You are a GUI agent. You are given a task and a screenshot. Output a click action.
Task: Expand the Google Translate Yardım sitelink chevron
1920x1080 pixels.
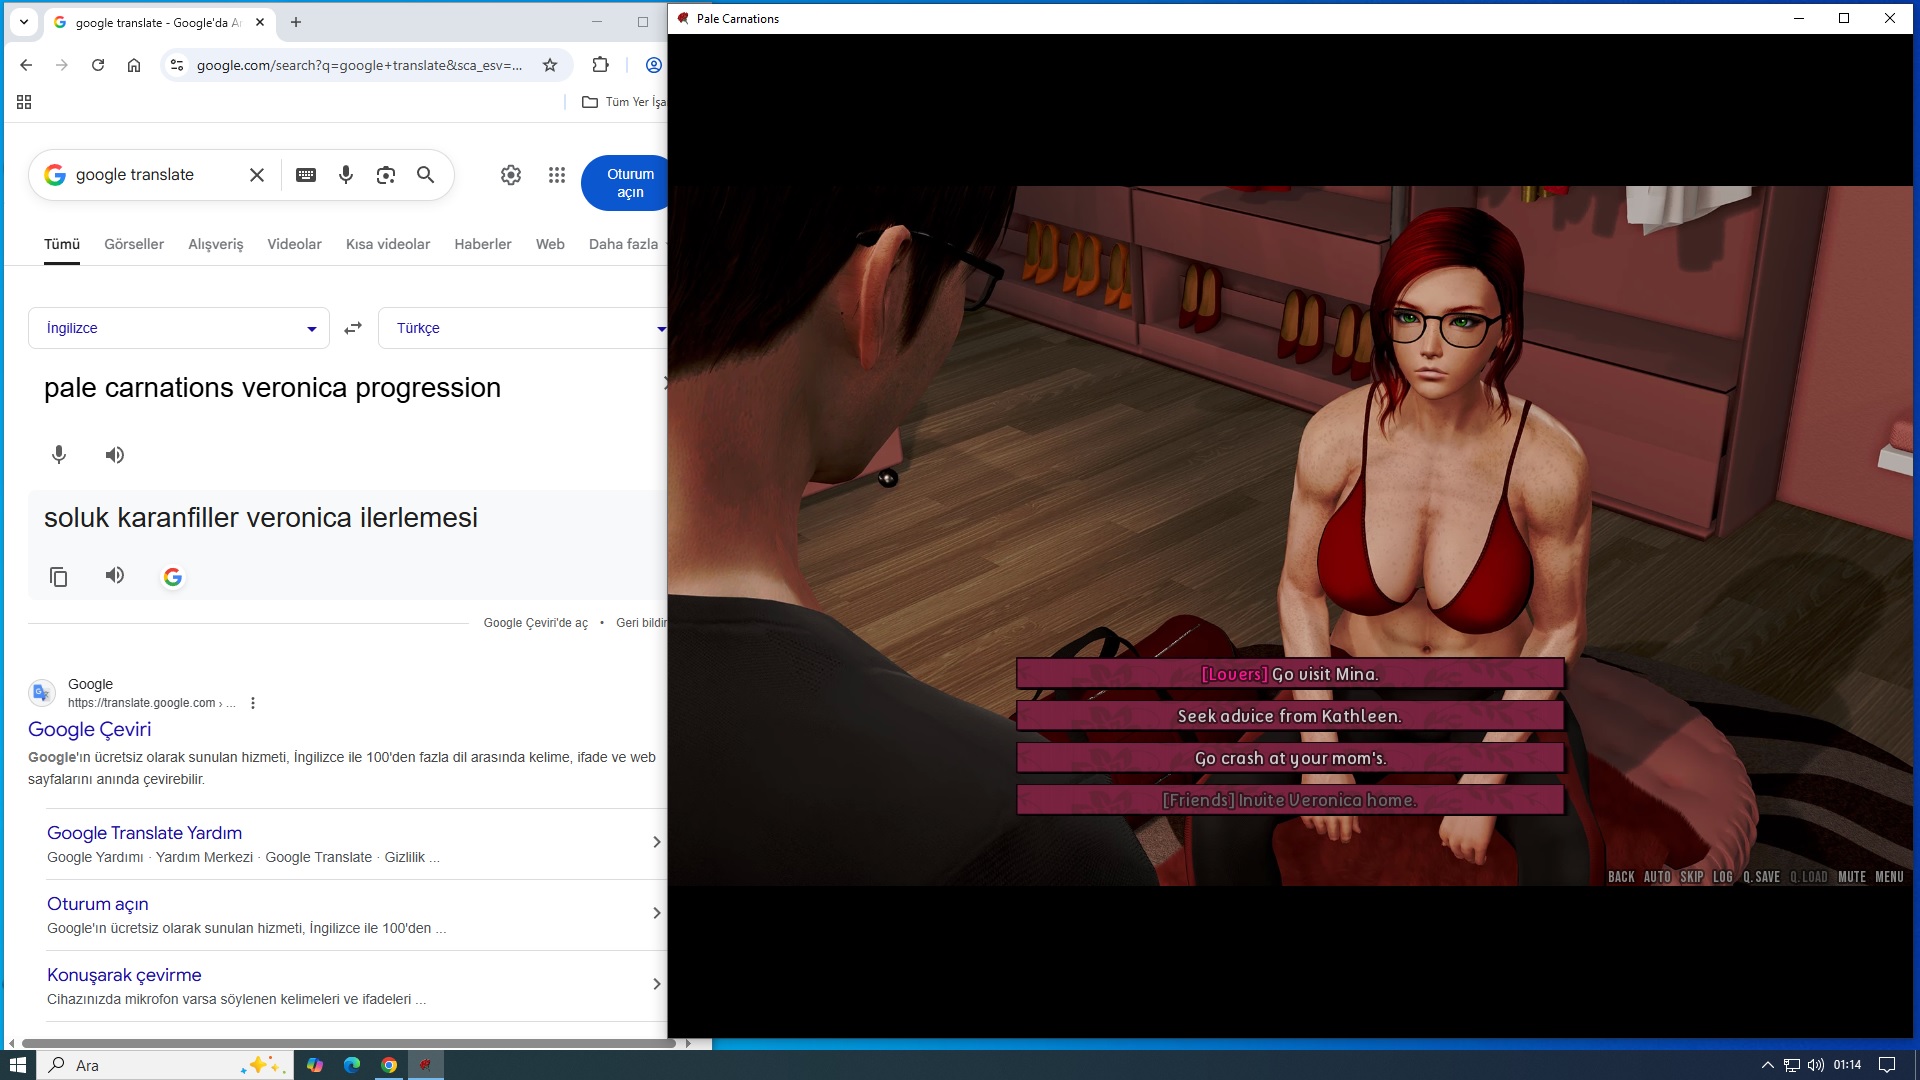tap(656, 842)
